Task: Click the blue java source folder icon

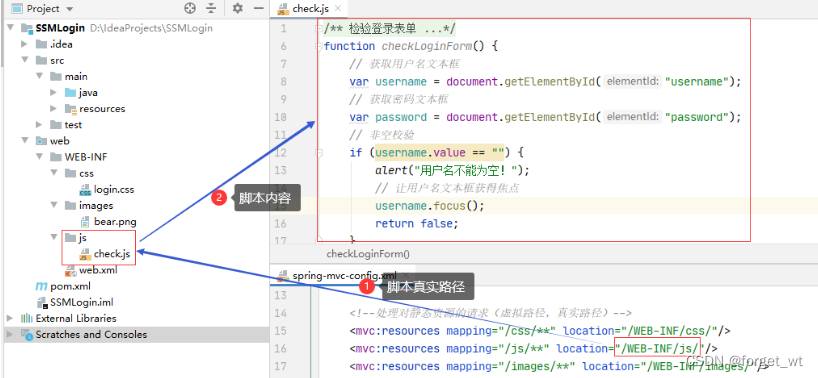Action: coord(70,93)
